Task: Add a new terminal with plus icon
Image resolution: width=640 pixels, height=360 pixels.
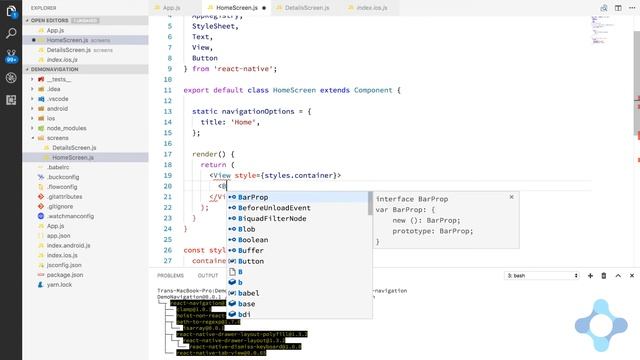Action: (x=590, y=276)
